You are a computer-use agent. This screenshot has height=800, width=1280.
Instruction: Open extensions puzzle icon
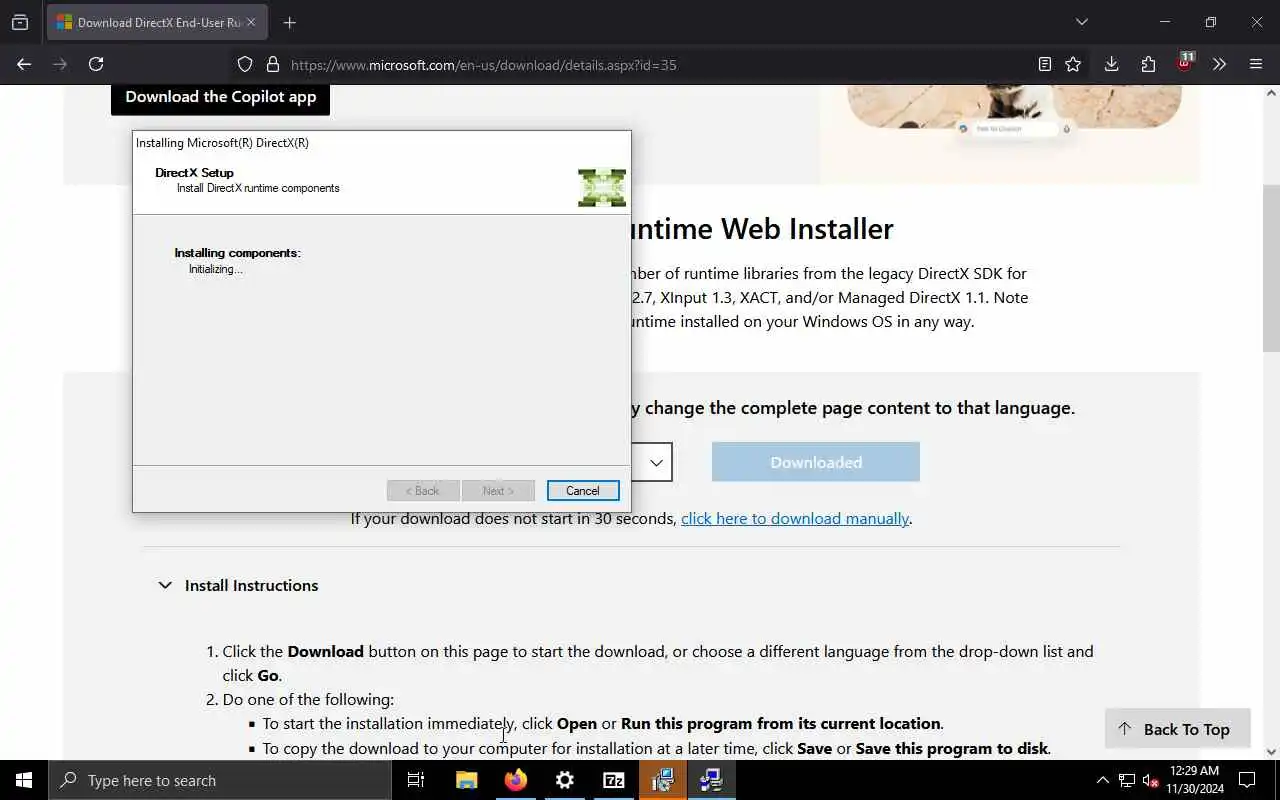click(x=1148, y=64)
